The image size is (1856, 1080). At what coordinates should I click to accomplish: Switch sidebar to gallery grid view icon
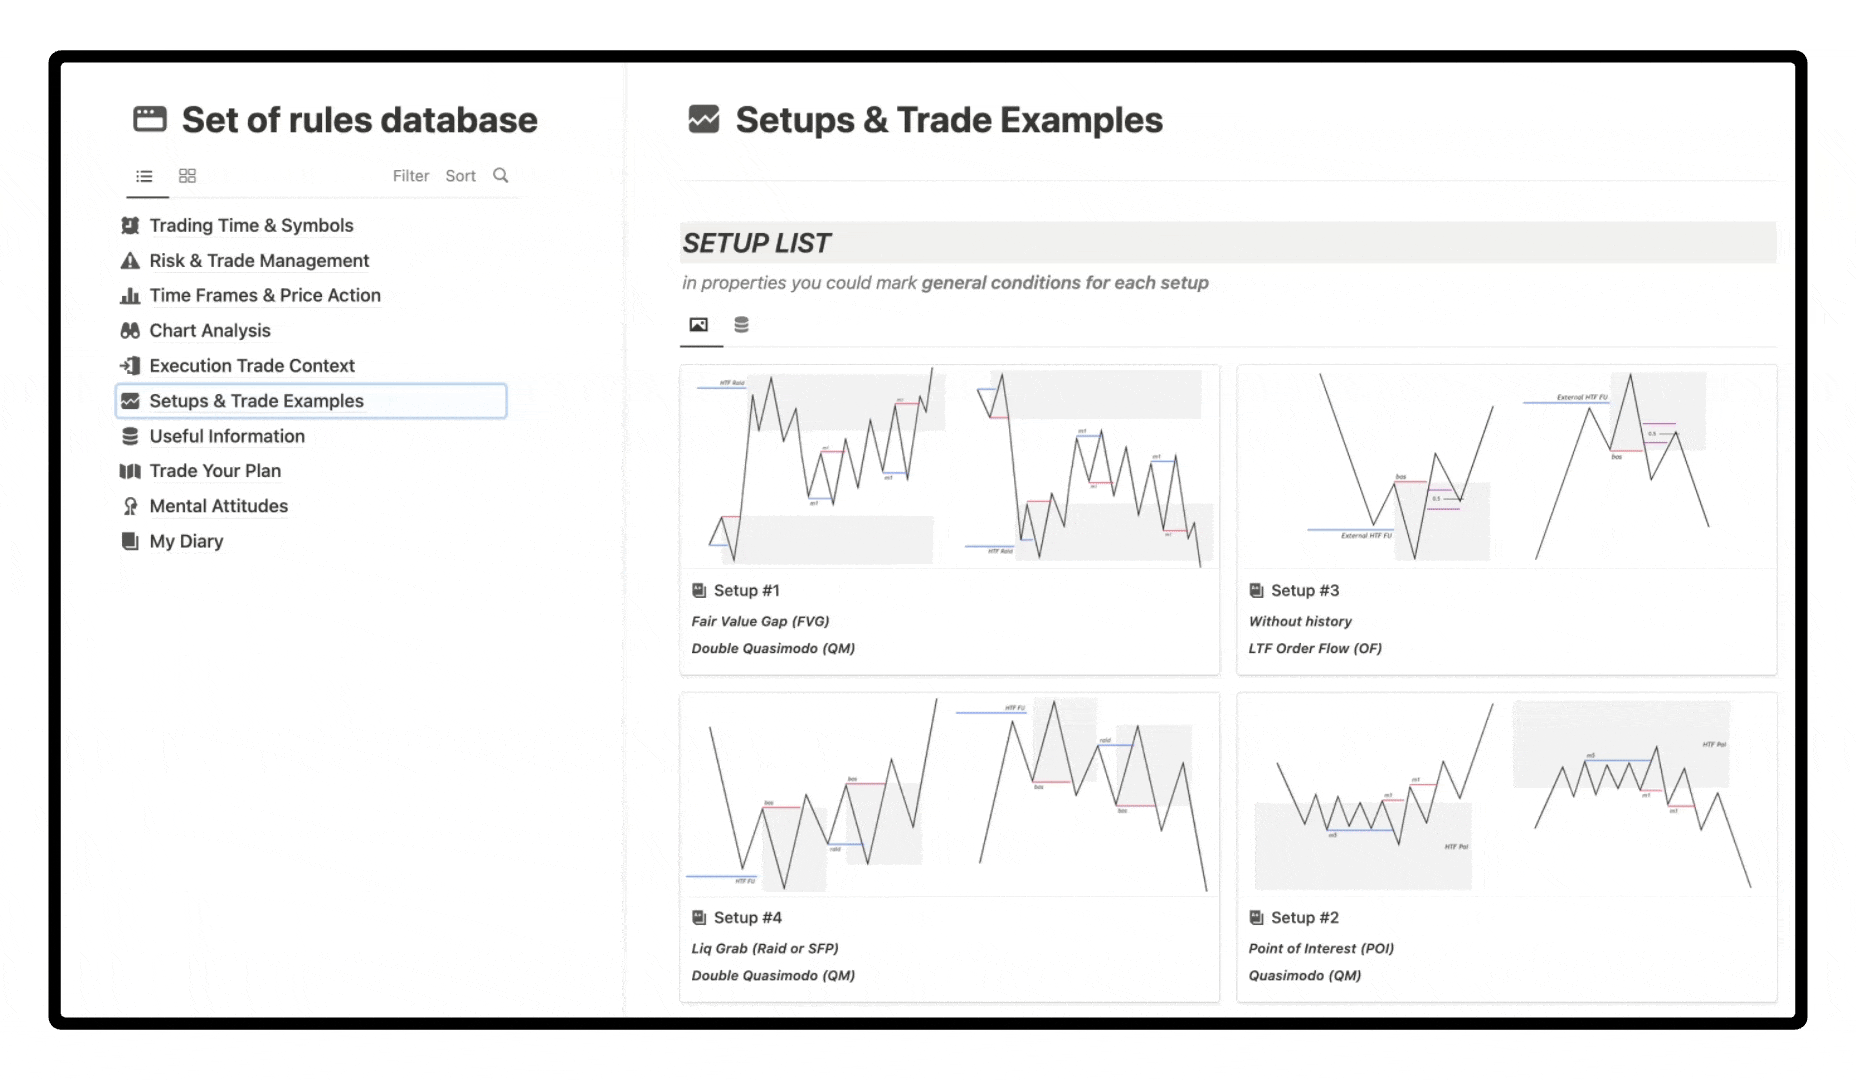[187, 176]
